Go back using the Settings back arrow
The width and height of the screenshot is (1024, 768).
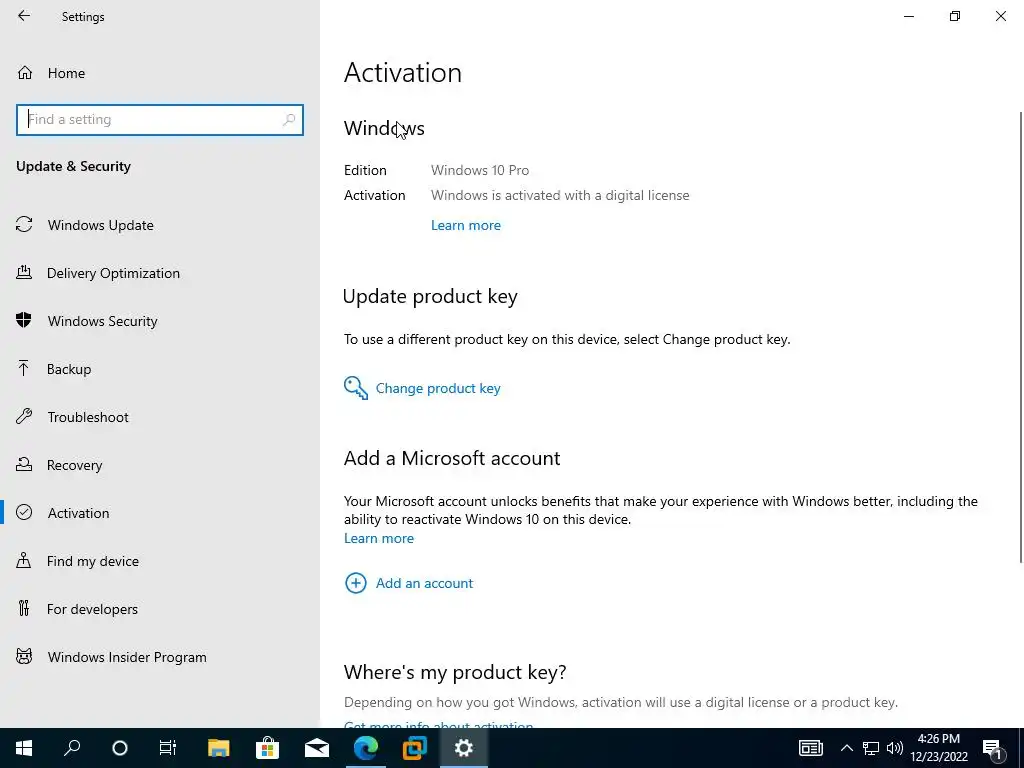click(24, 16)
